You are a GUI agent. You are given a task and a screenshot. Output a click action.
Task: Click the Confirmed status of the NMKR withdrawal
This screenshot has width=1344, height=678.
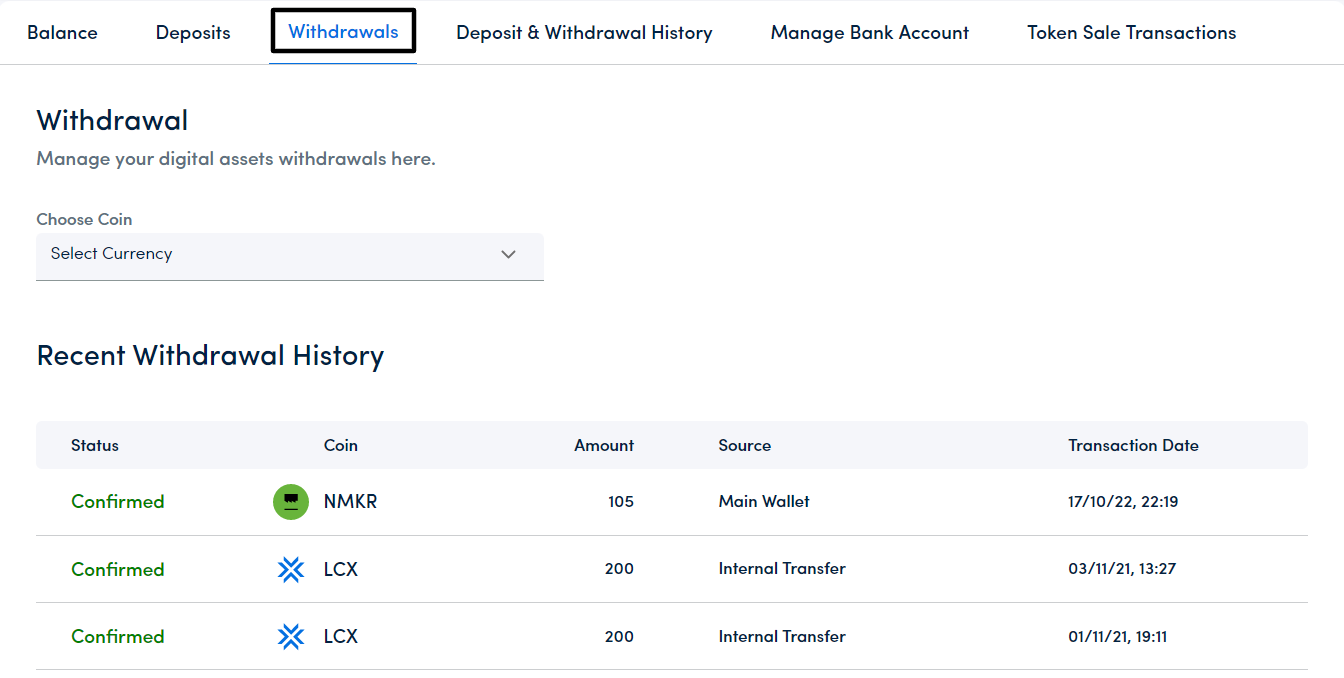point(118,502)
